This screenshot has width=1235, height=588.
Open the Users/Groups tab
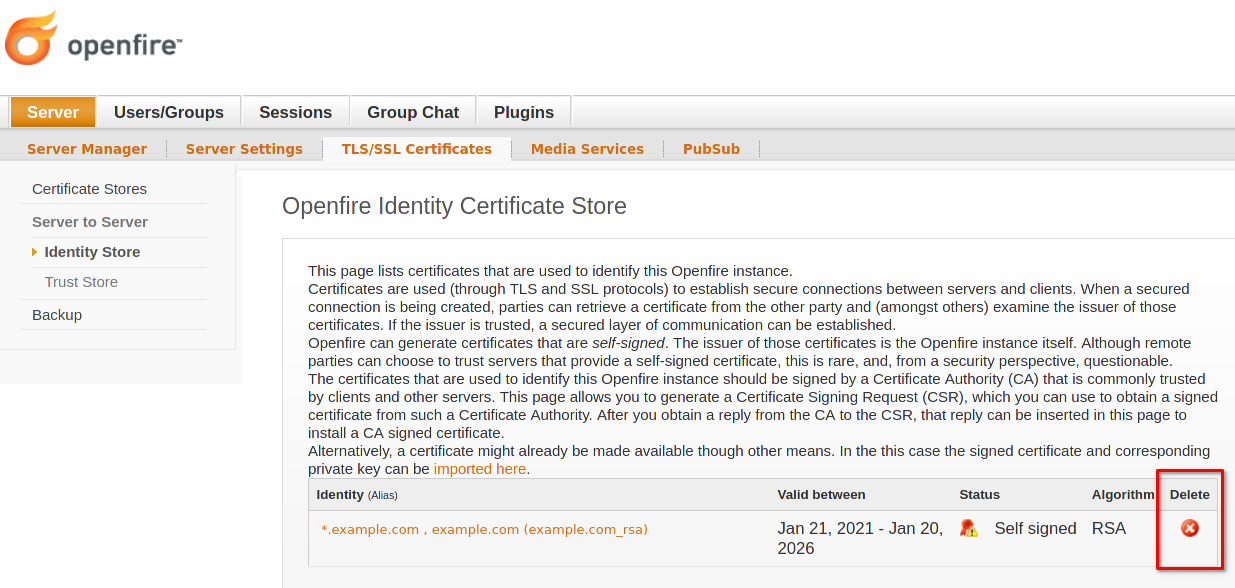click(169, 112)
